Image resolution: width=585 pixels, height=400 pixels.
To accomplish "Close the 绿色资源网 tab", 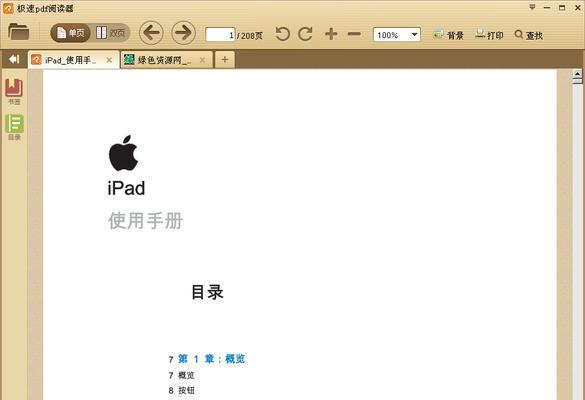I will (202, 60).
